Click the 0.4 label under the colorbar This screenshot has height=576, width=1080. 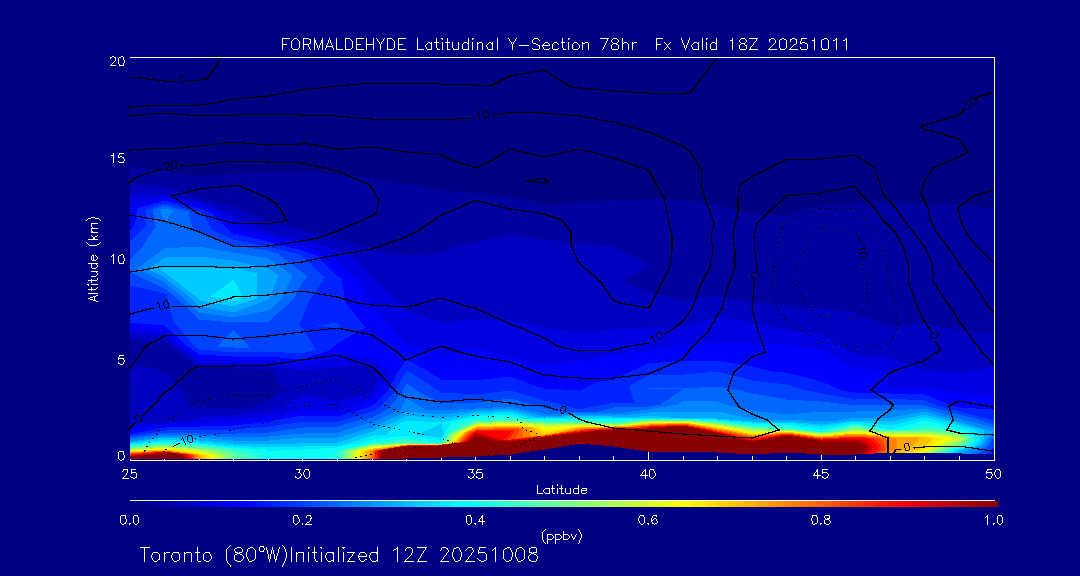(x=475, y=520)
